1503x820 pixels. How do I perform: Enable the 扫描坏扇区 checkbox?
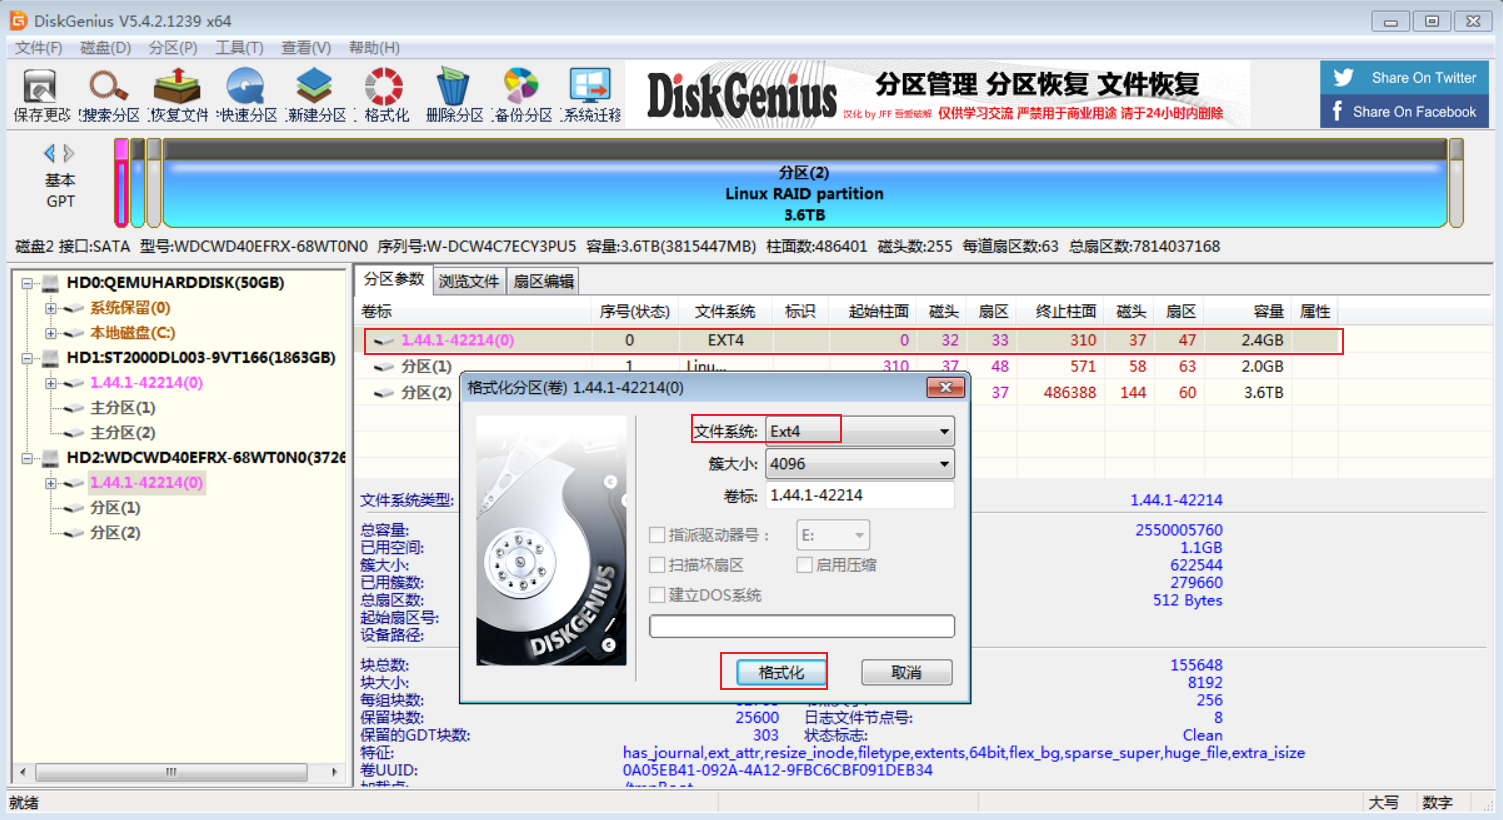pyautogui.click(x=657, y=565)
